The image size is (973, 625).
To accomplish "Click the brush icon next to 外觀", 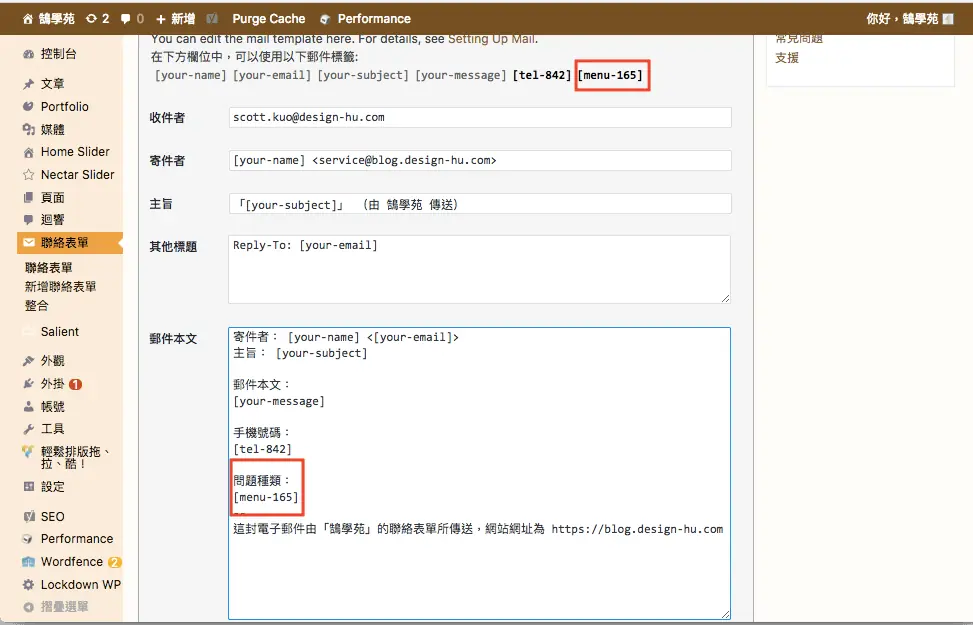I will [x=29, y=361].
